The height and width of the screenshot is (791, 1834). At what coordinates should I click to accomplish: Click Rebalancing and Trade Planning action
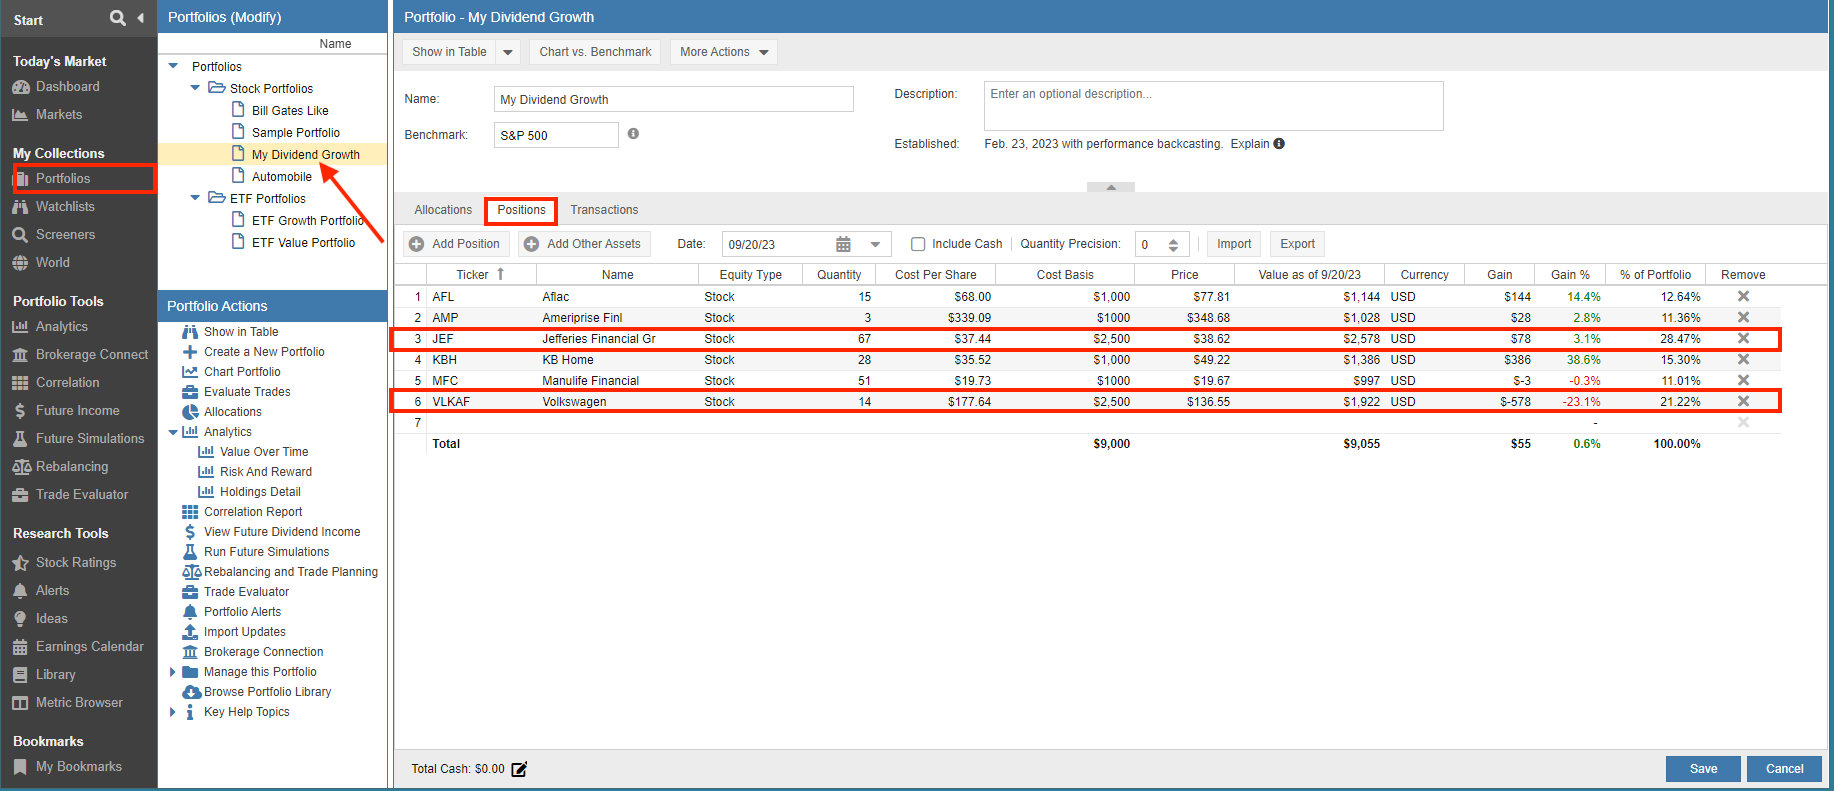(x=290, y=572)
